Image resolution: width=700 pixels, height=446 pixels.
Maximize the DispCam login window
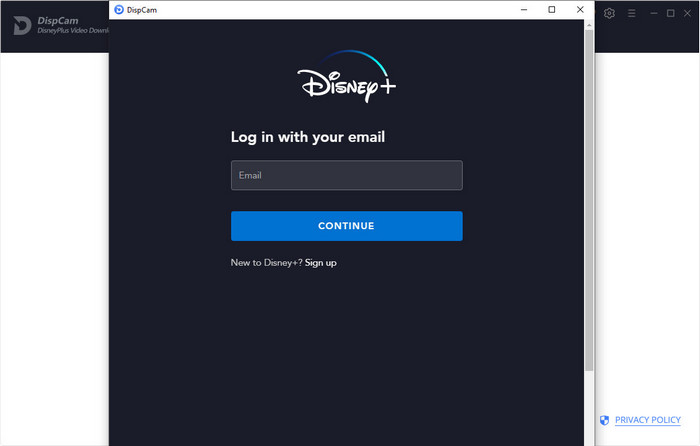(x=552, y=9)
